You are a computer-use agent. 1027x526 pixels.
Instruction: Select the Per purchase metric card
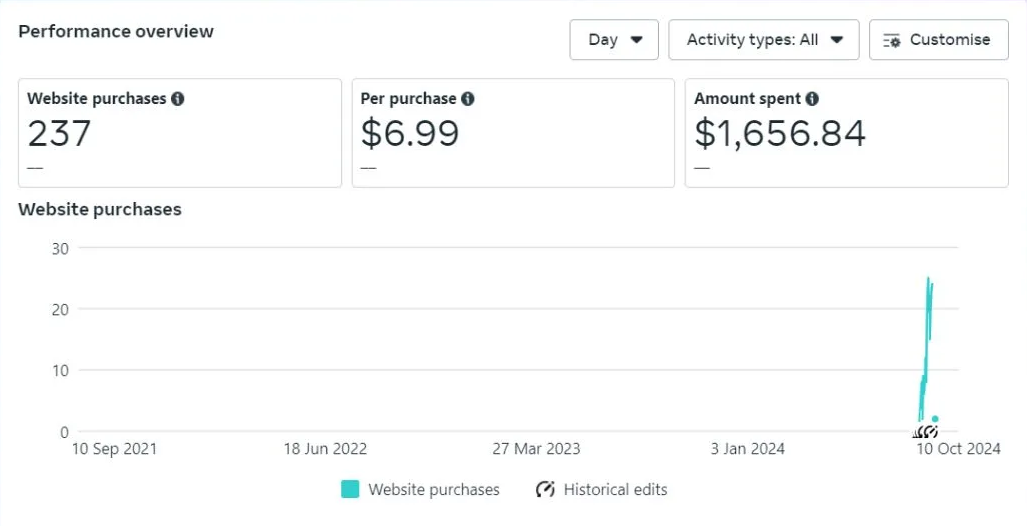(513, 133)
